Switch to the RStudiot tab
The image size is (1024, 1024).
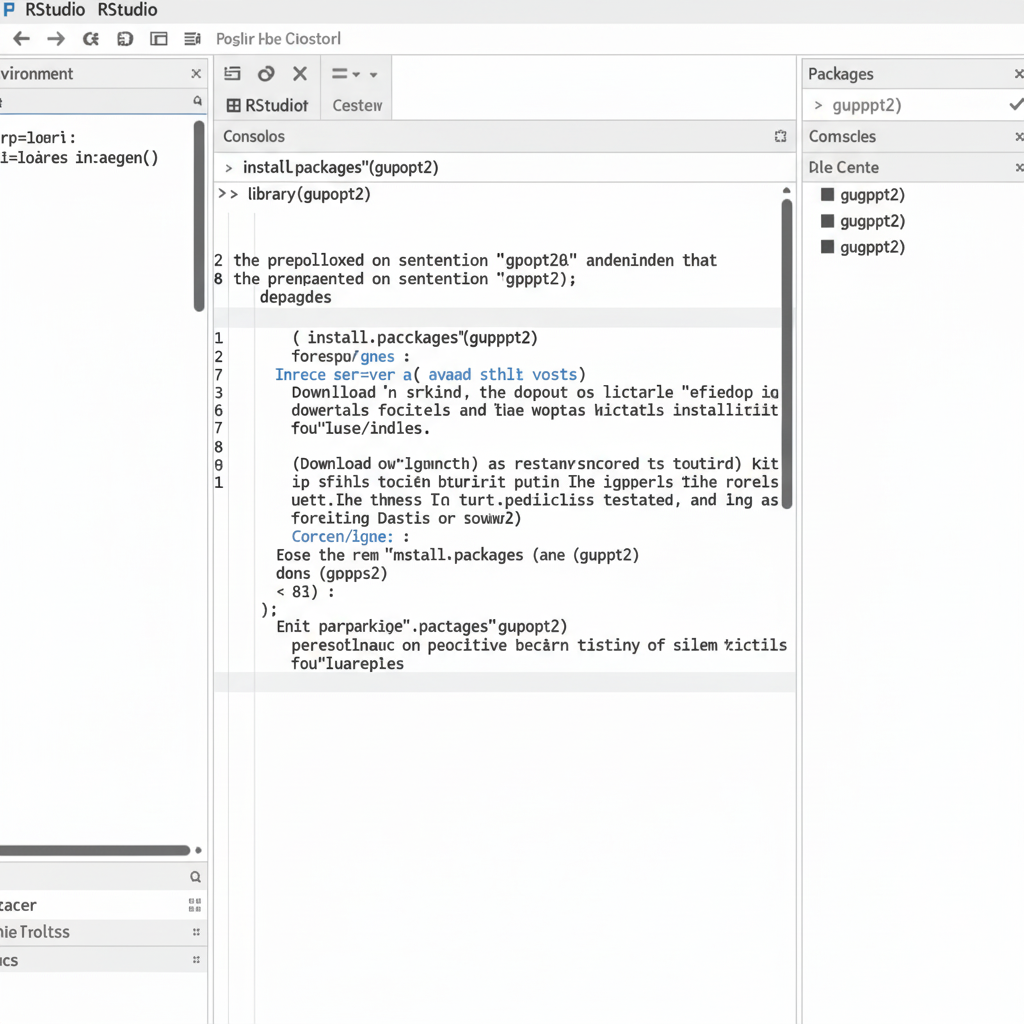pos(267,105)
